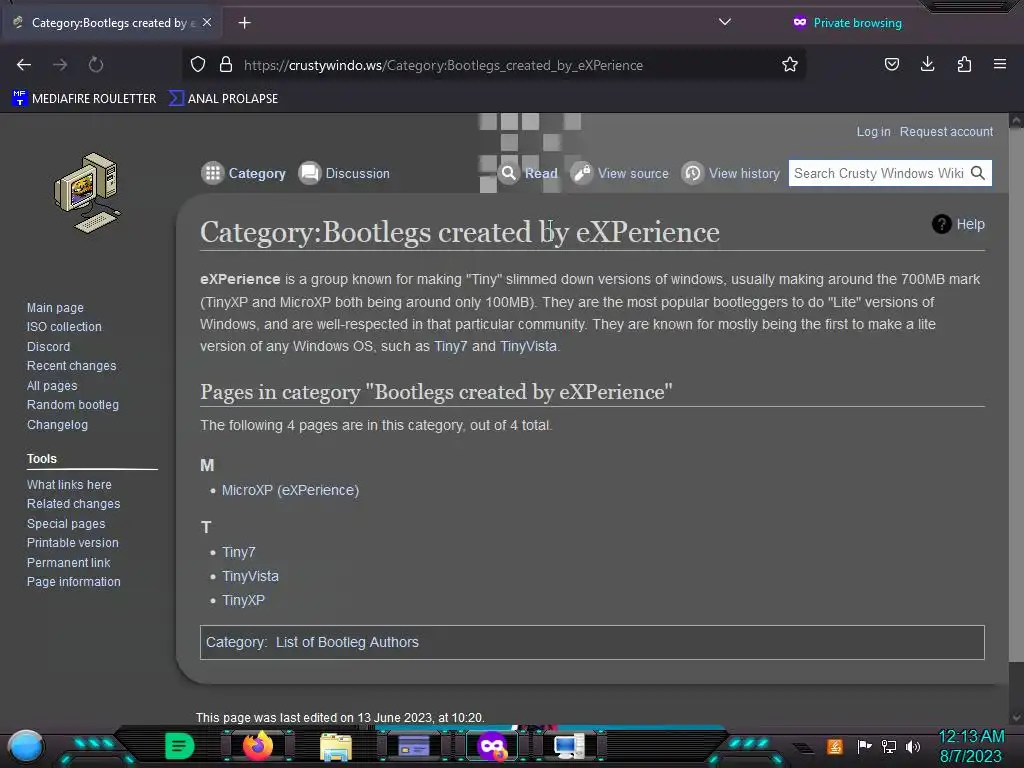Click the address bar URL
The width and height of the screenshot is (1024, 768).
click(443, 65)
